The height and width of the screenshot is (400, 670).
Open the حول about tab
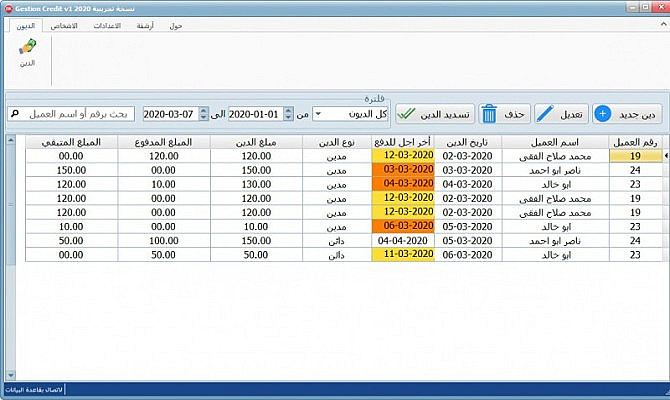pyautogui.click(x=176, y=26)
